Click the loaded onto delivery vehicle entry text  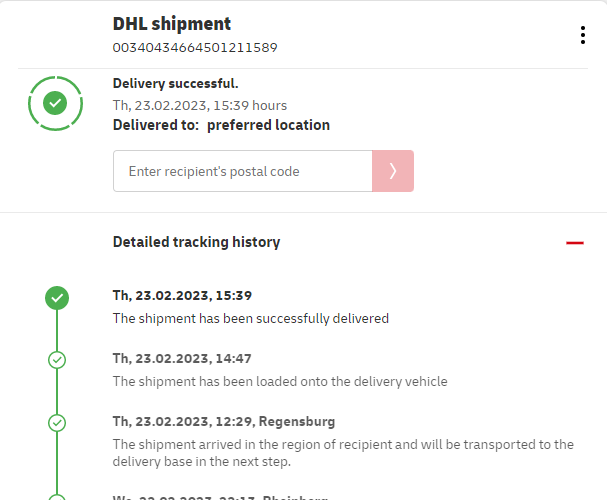click(x=280, y=381)
